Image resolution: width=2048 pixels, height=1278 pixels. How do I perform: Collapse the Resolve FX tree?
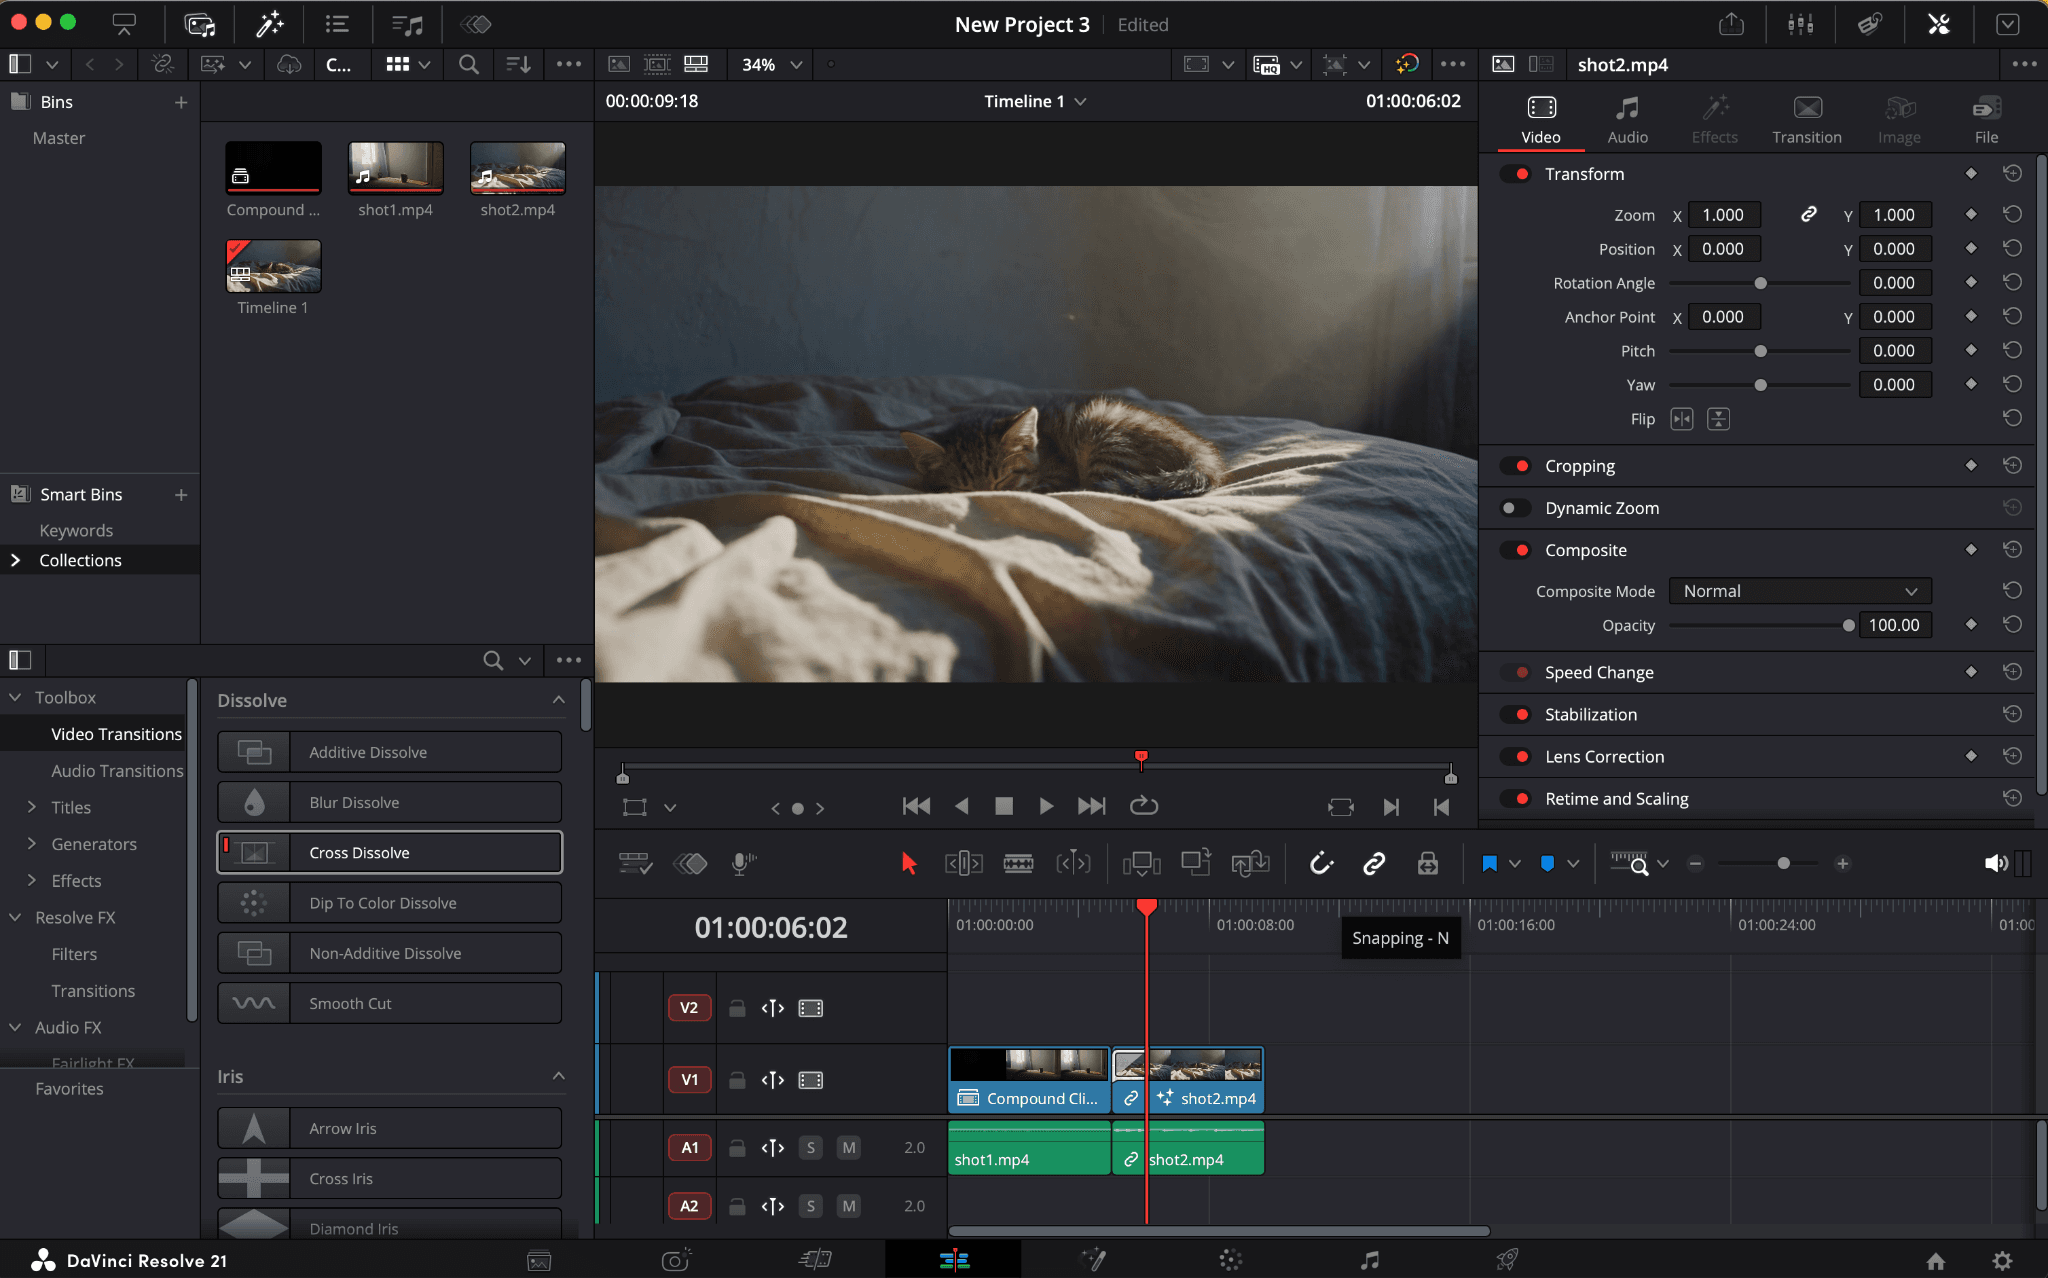(15, 917)
